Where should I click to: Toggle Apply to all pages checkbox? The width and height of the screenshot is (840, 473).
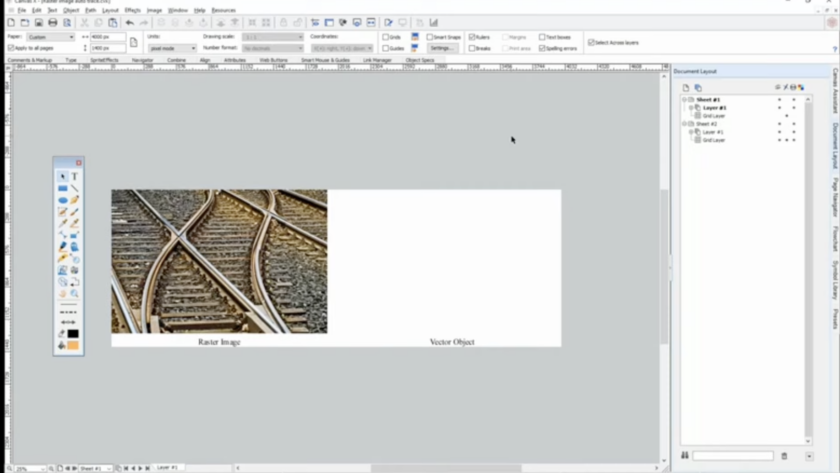(11, 48)
